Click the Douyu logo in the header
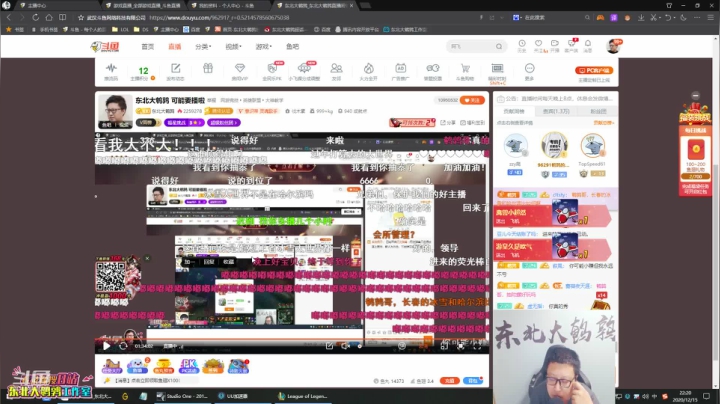 [x=105, y=46]
